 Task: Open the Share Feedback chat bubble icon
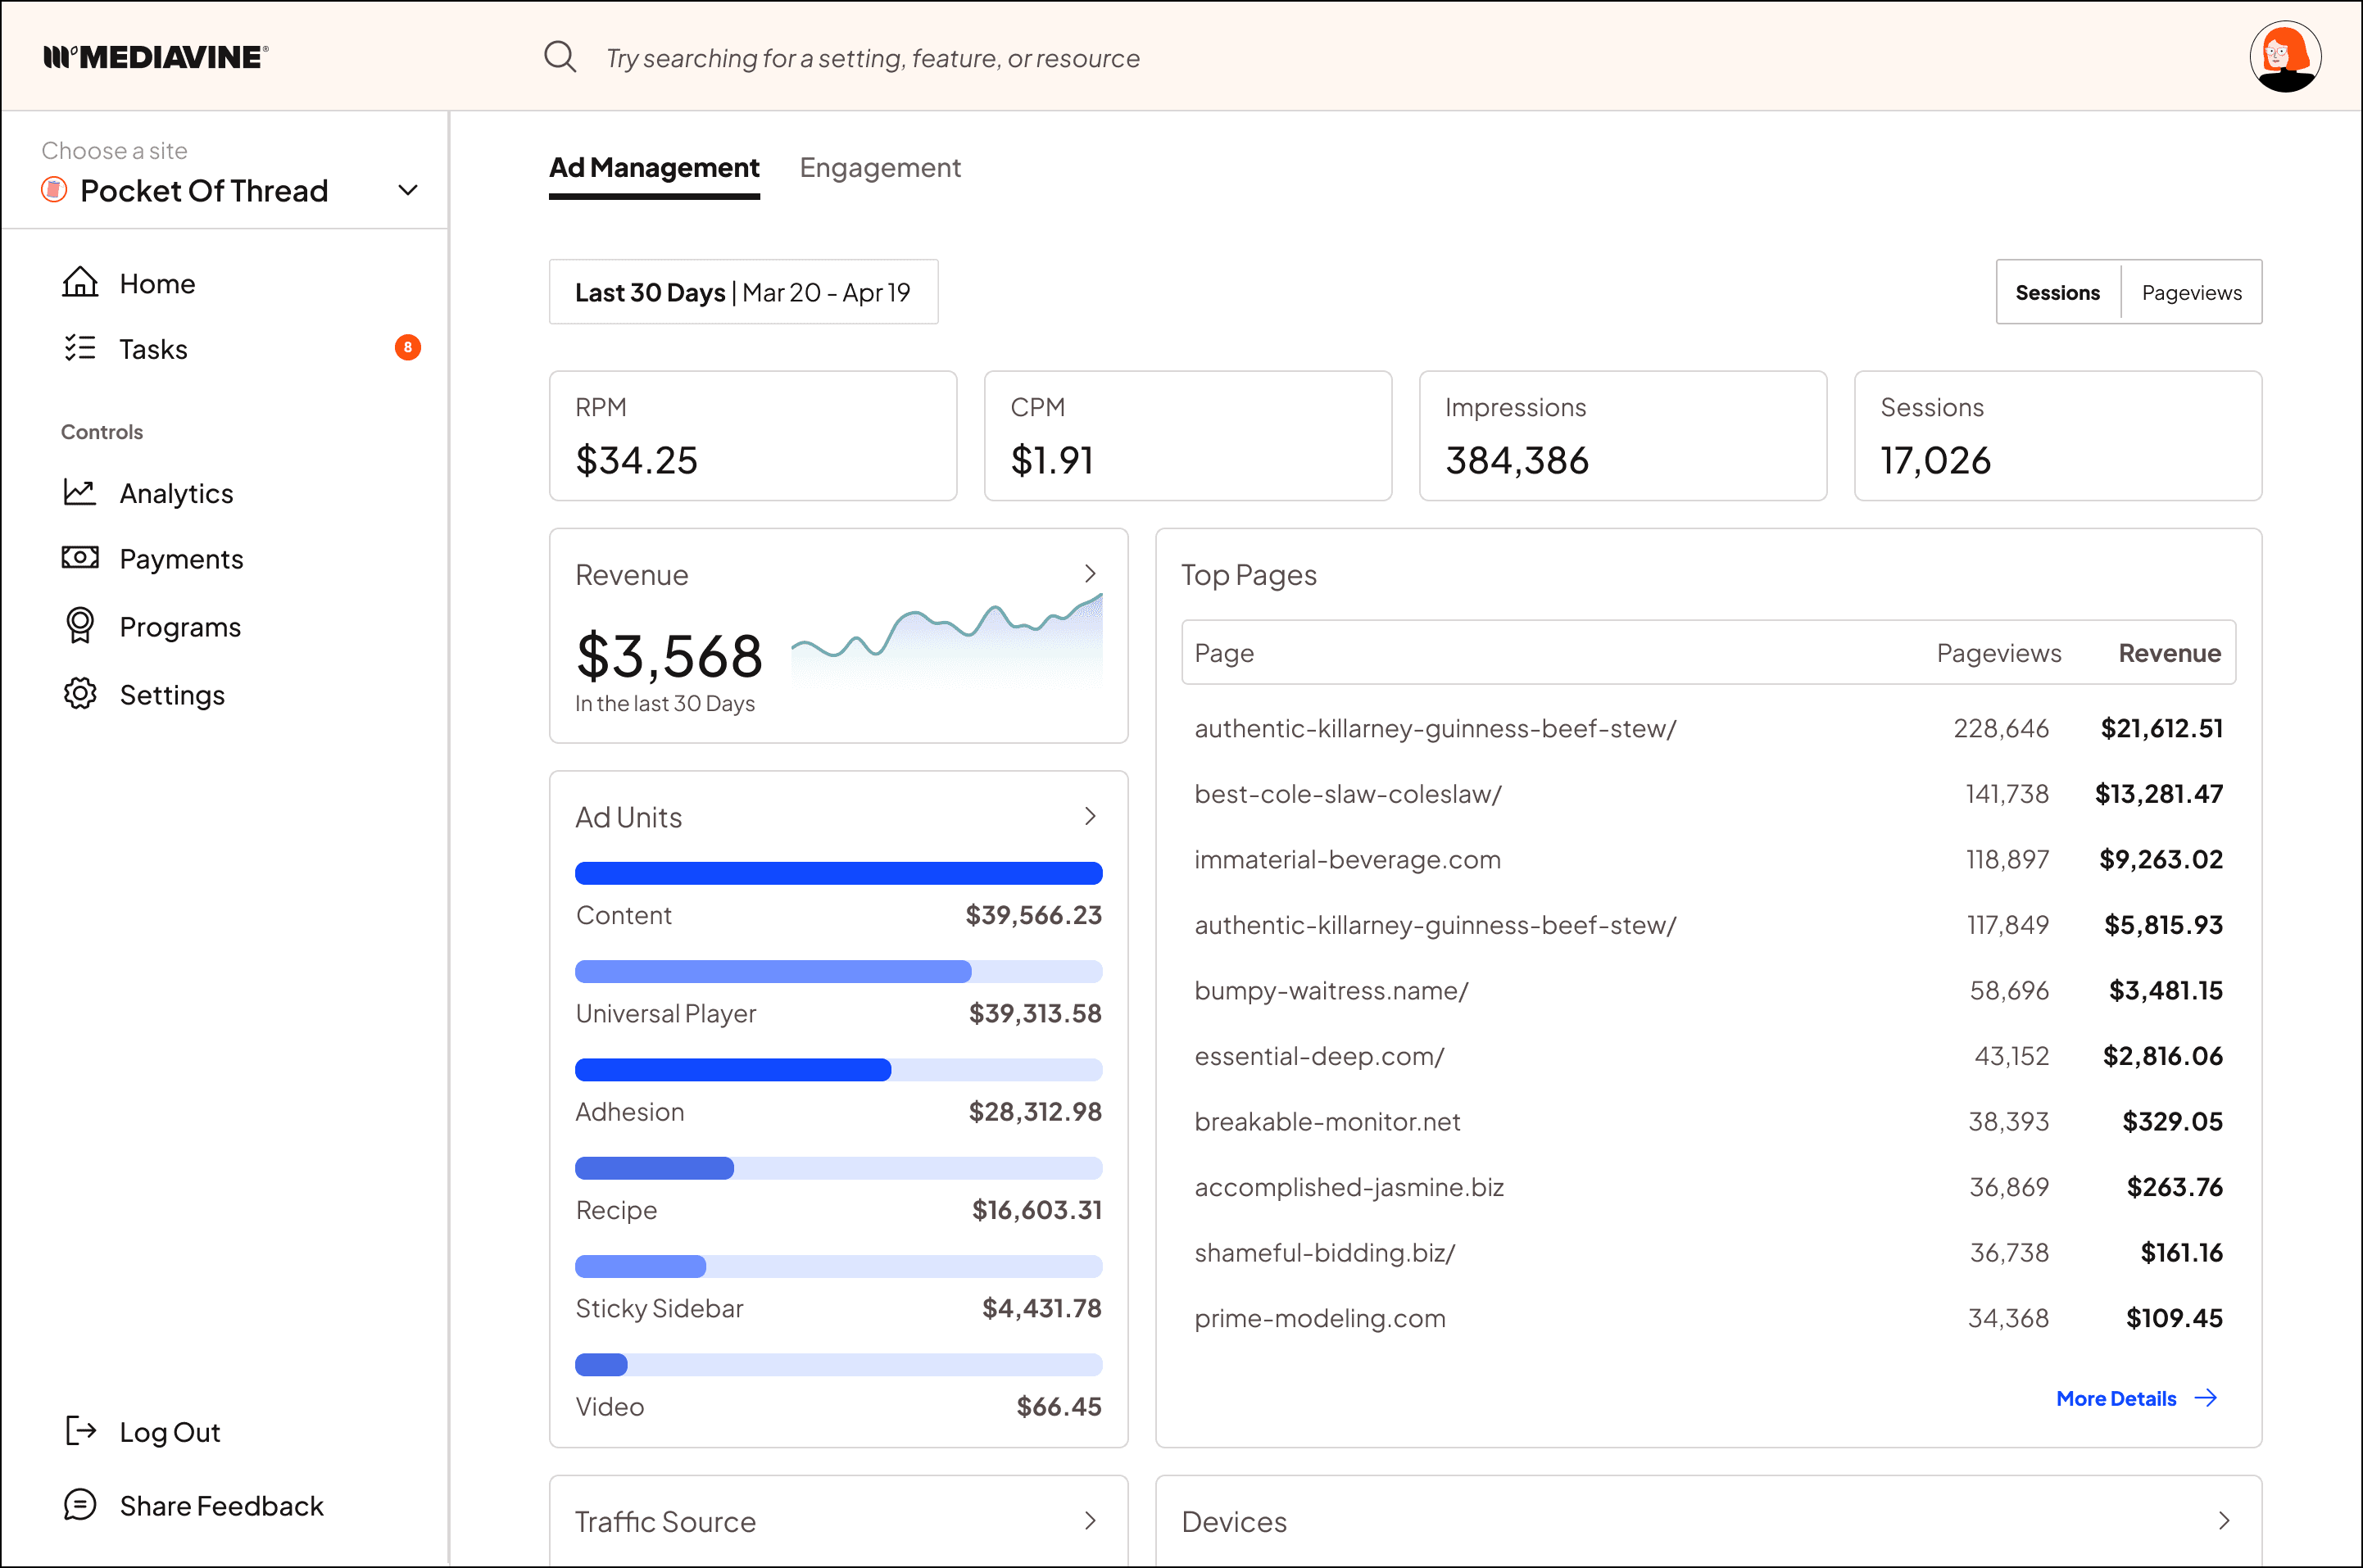click(x=80, y=1505)
